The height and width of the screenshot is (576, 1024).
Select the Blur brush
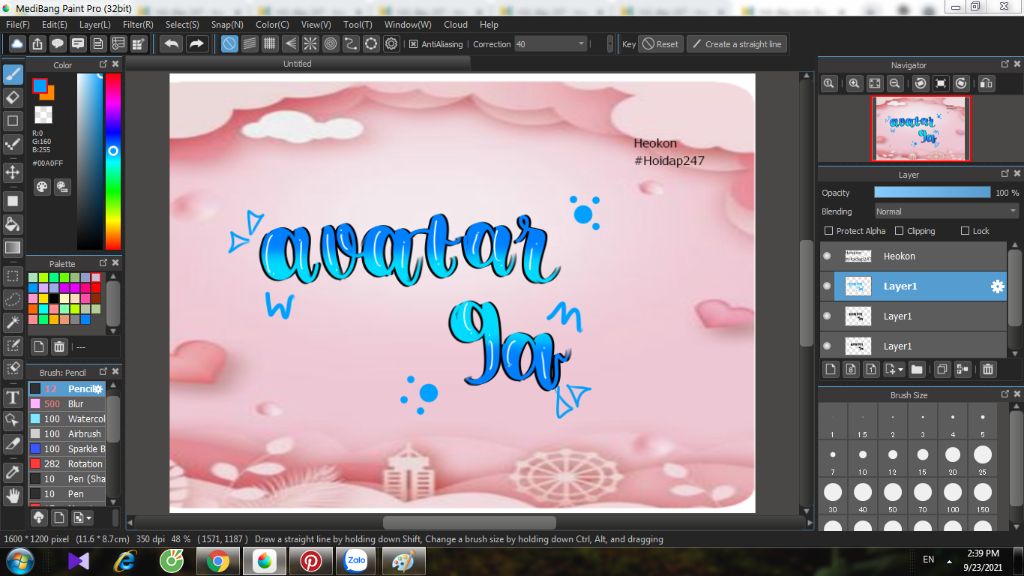pyautogui.click(x=67, y=404)
